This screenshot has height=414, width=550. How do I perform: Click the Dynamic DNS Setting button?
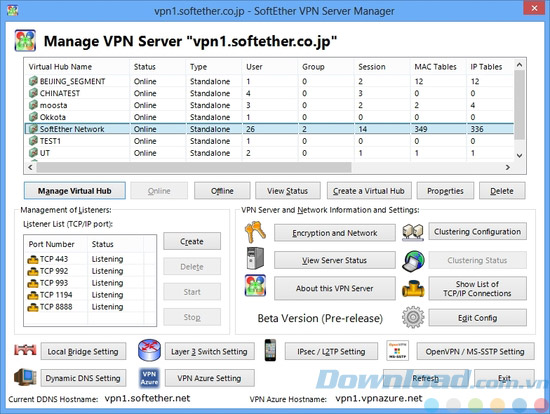(83, 378)
